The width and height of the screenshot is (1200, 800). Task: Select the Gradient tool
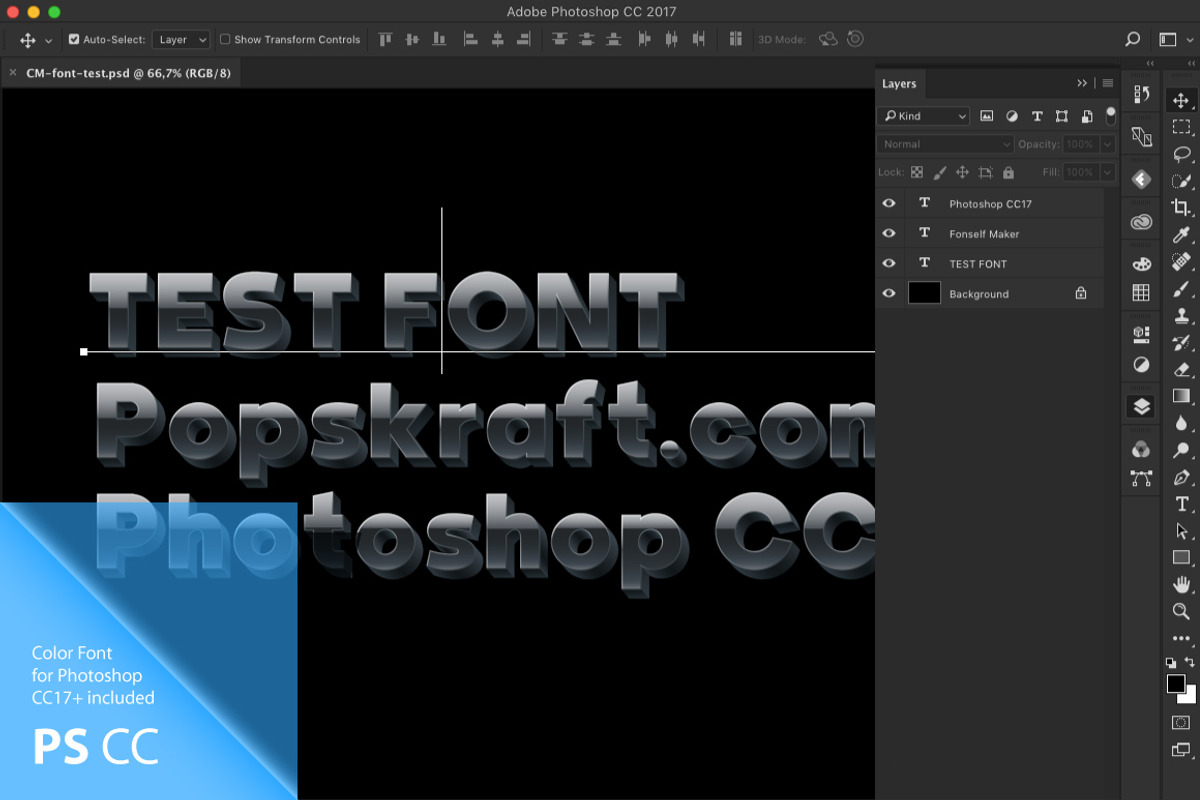click(x=1181, y=396)
